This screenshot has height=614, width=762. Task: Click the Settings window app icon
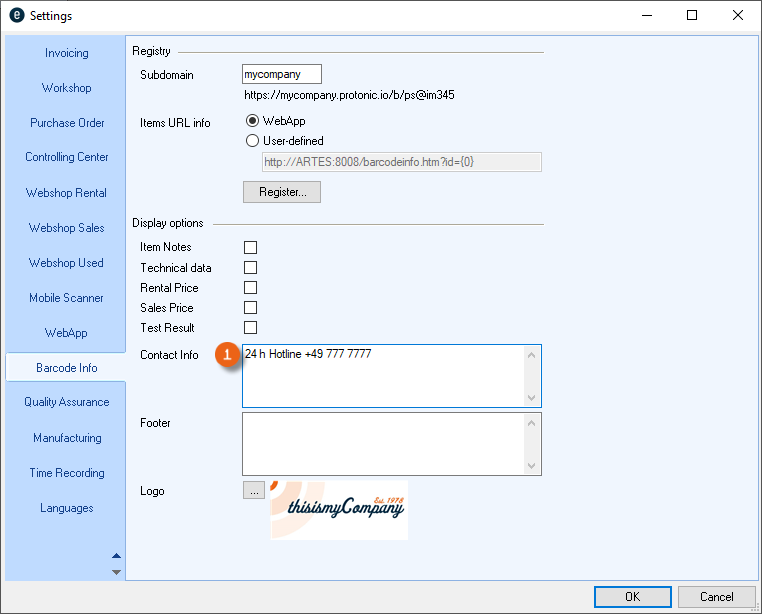[x=16, y=16]
